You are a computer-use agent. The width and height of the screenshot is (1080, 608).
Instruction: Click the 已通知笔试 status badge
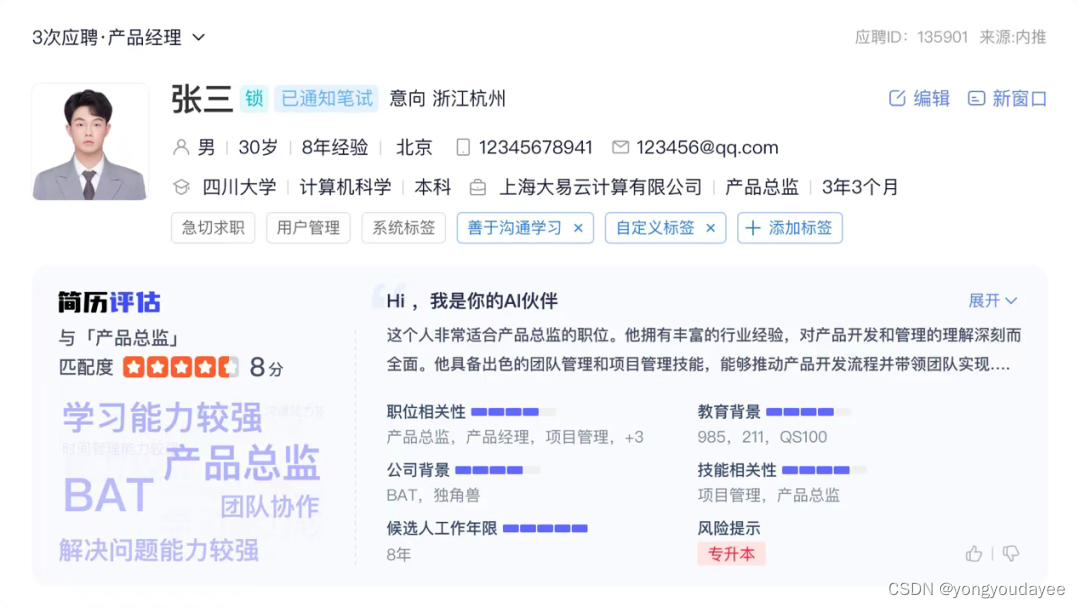[x=325, y=99]
